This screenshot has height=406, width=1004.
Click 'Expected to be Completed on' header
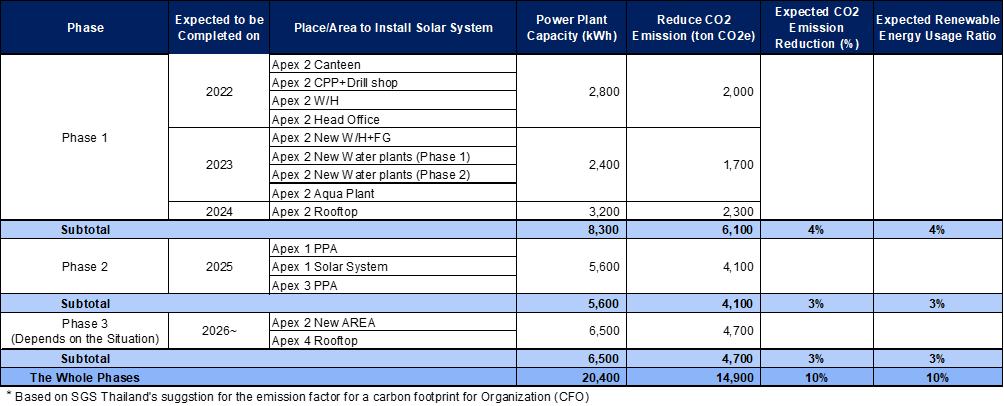pyautogui.click(x=219, y=28)
